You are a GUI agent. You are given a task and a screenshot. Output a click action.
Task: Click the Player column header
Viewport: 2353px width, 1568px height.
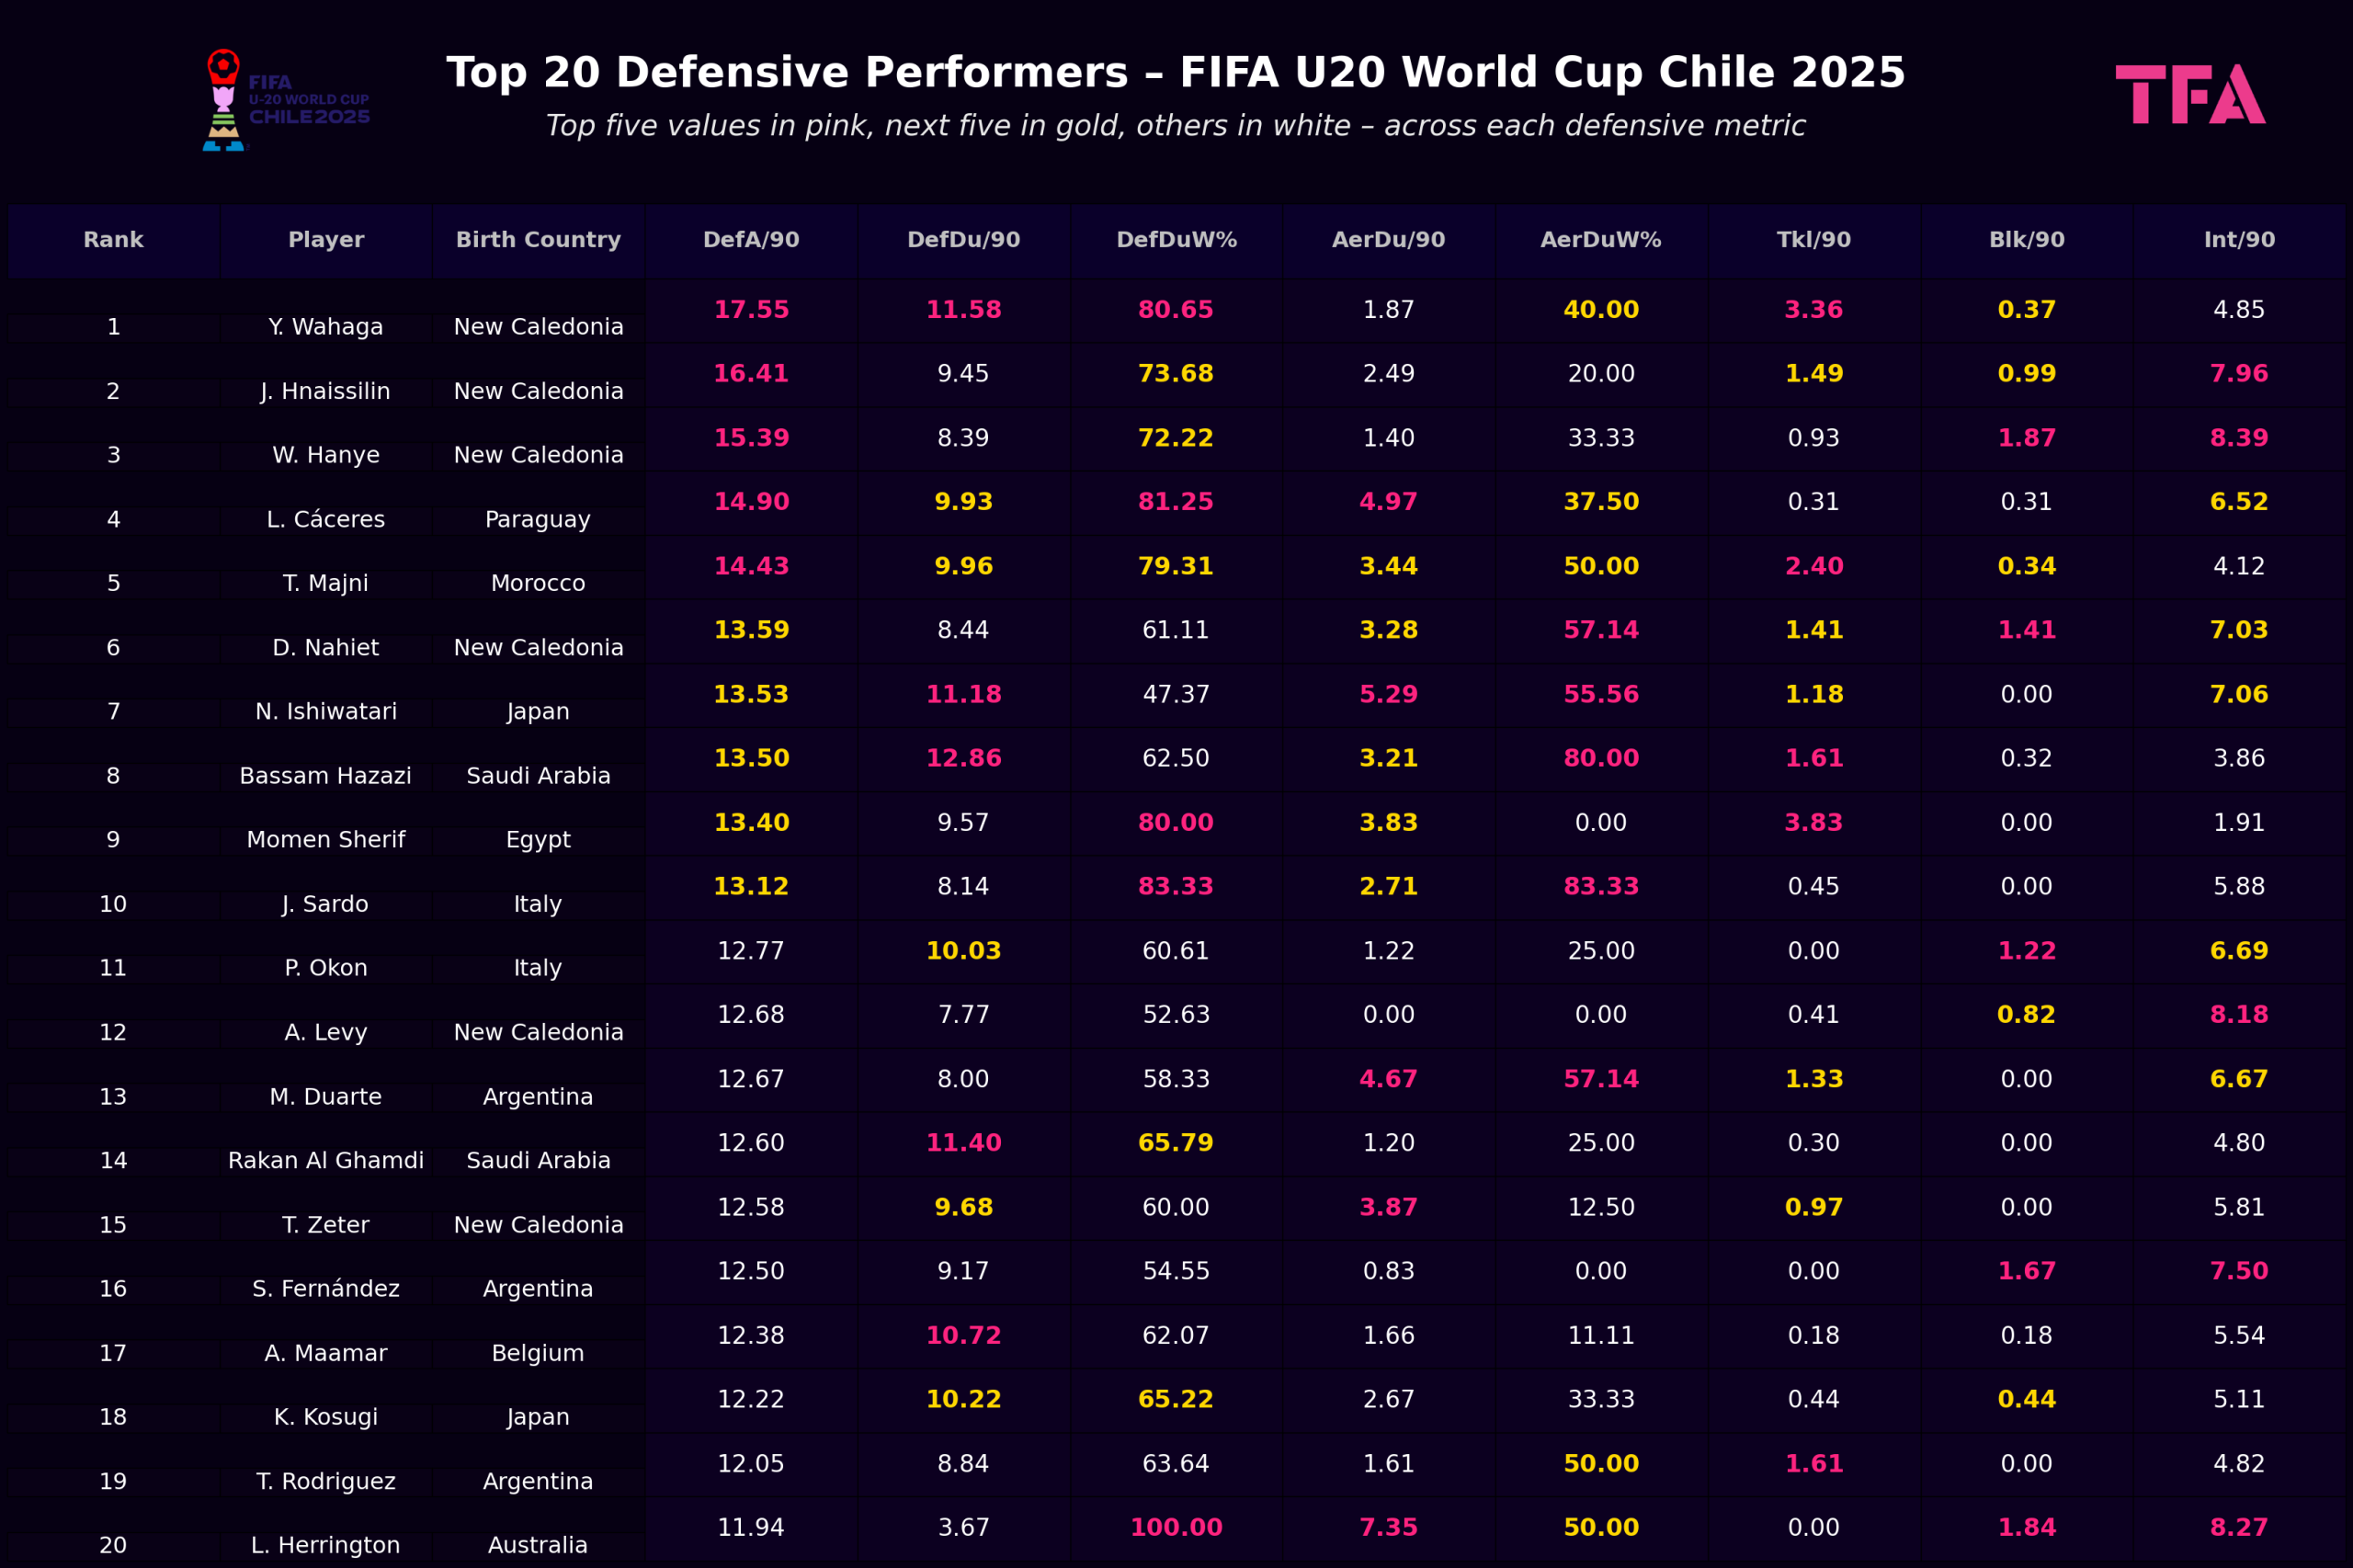point(326,240)
